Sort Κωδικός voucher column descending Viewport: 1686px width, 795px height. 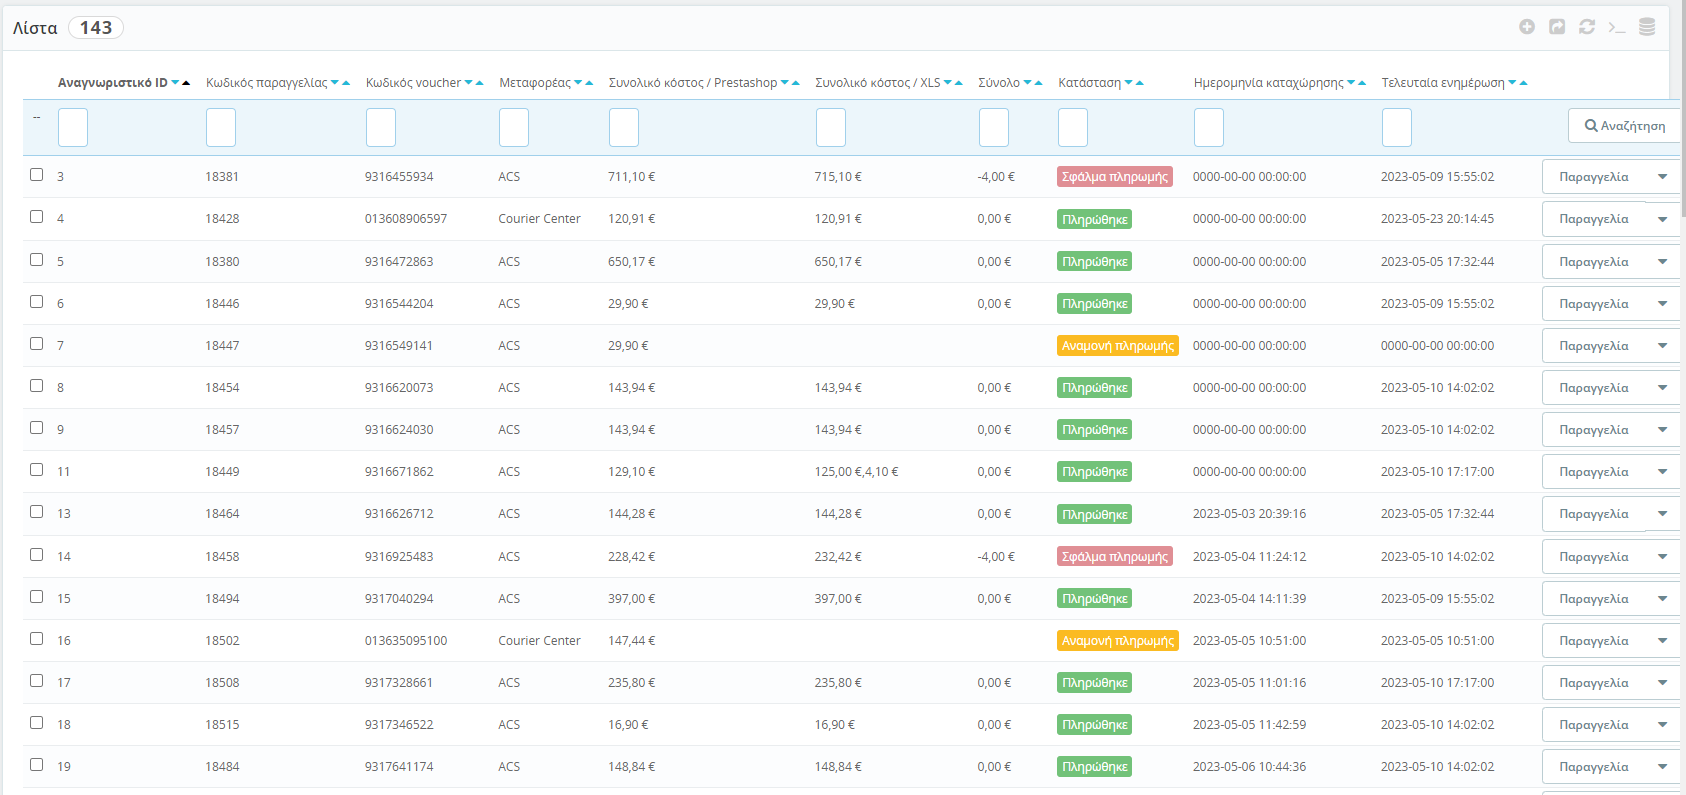[469, 83]
